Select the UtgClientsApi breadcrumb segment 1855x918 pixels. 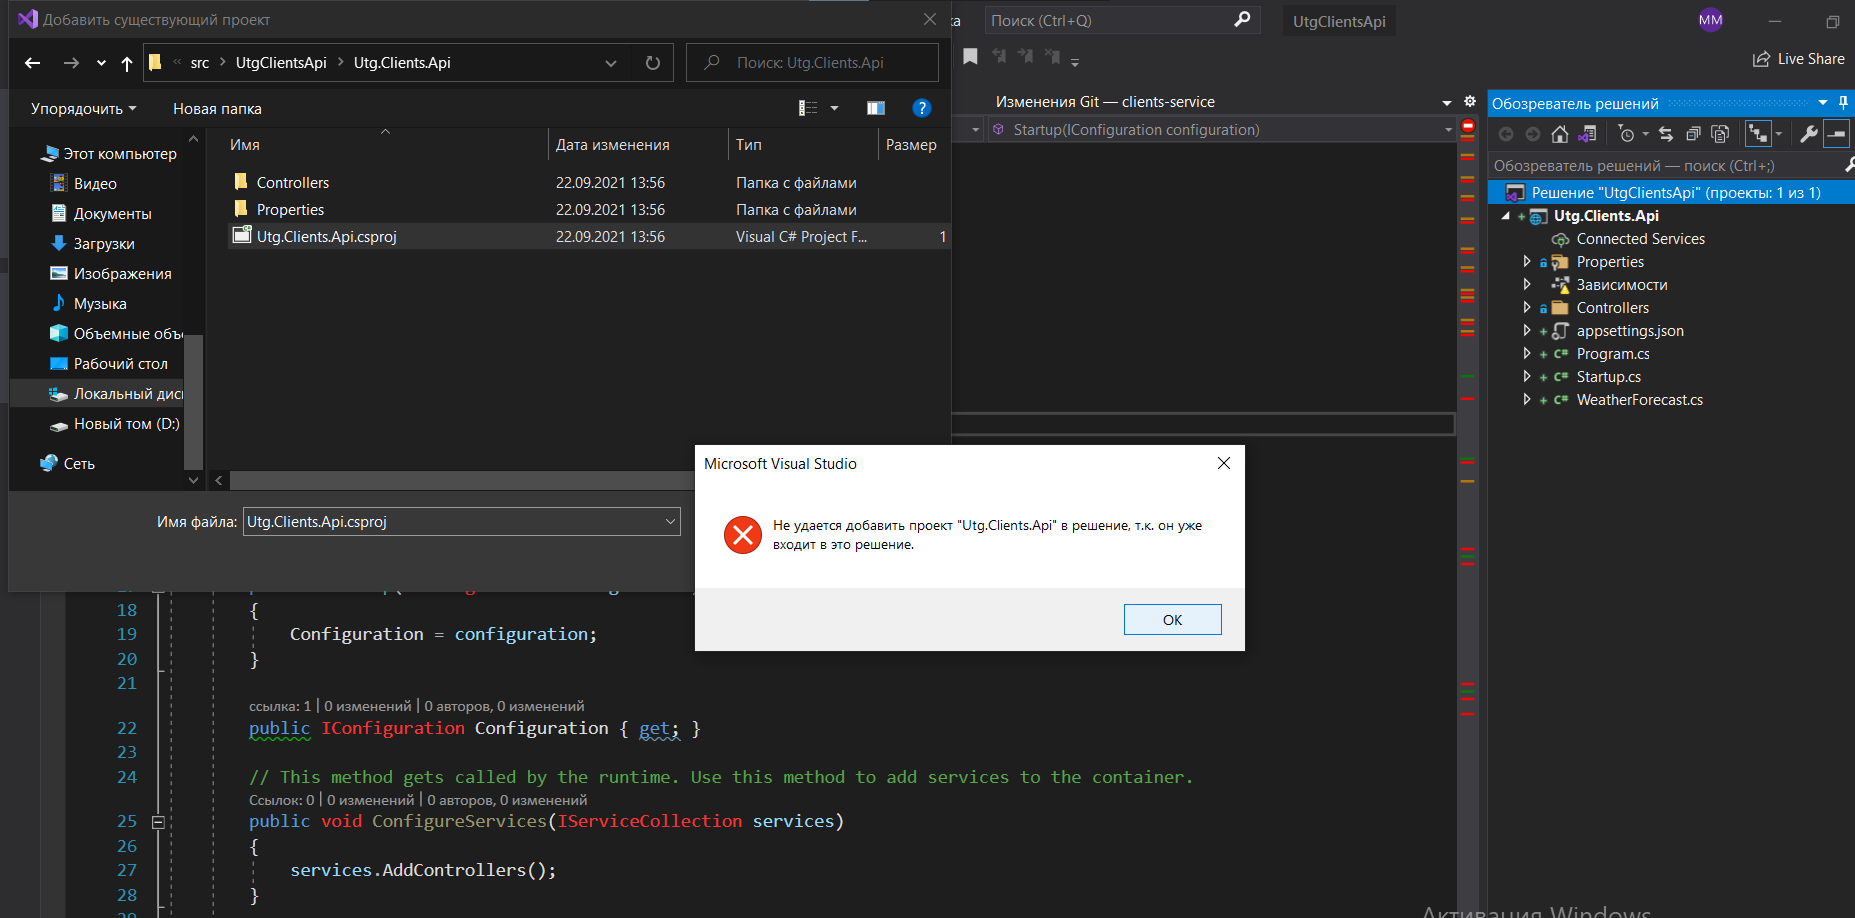click(281, 63)
